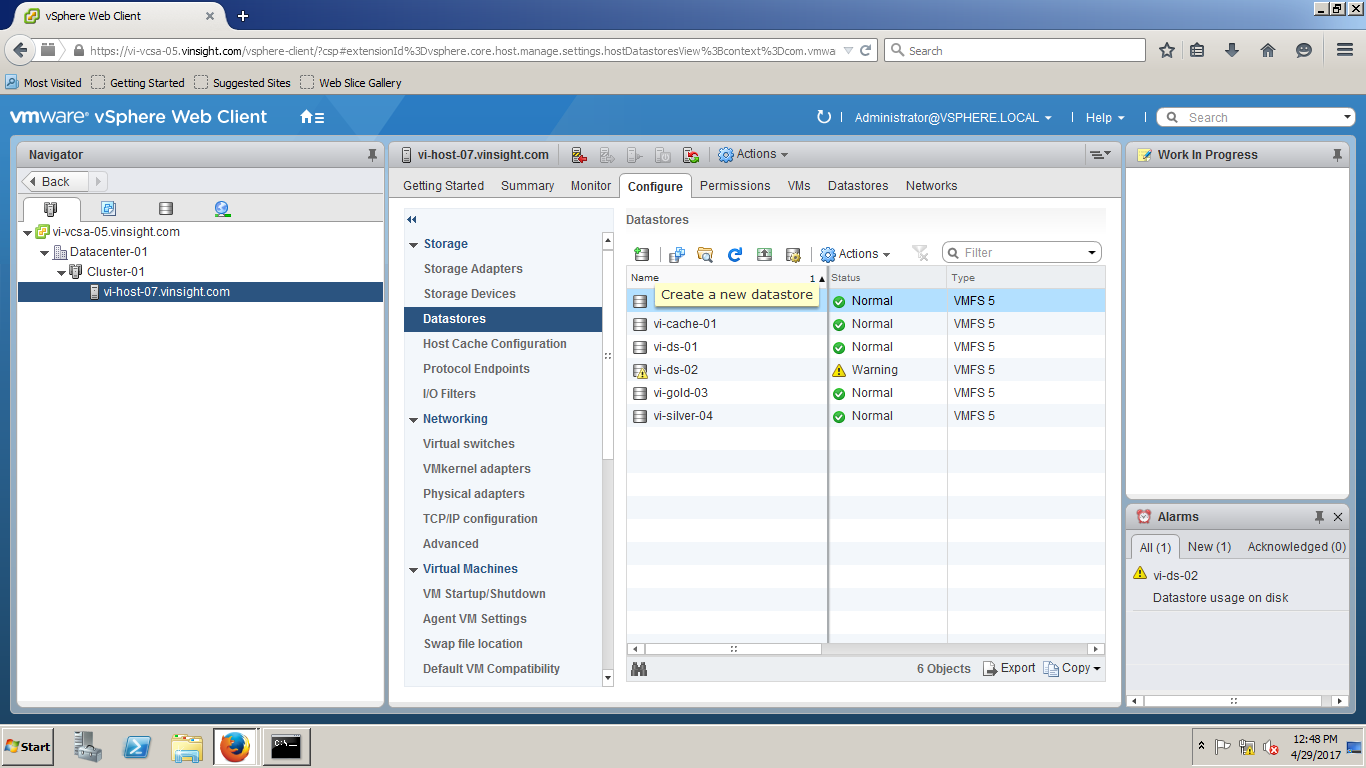This screenshot has width=1366, height=768.
Task: Open Storage Devices settings
Action: [469, 294]
